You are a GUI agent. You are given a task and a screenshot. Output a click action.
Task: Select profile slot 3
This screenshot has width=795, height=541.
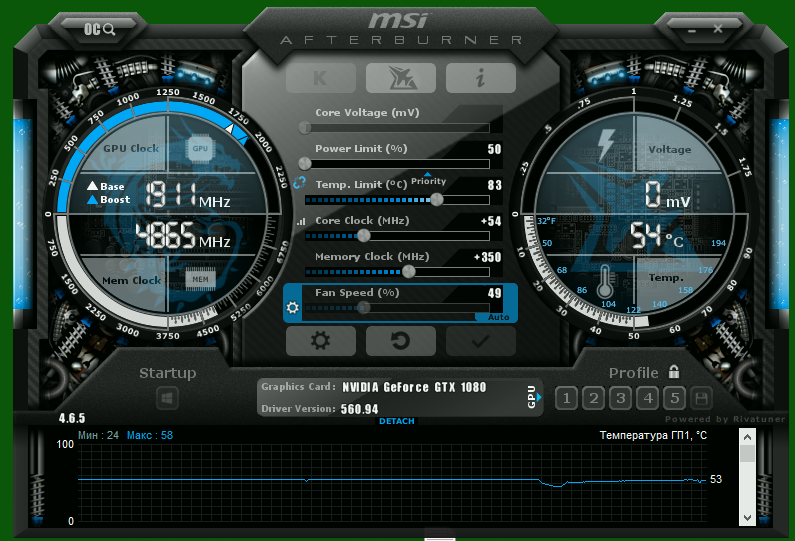point(621,399)
